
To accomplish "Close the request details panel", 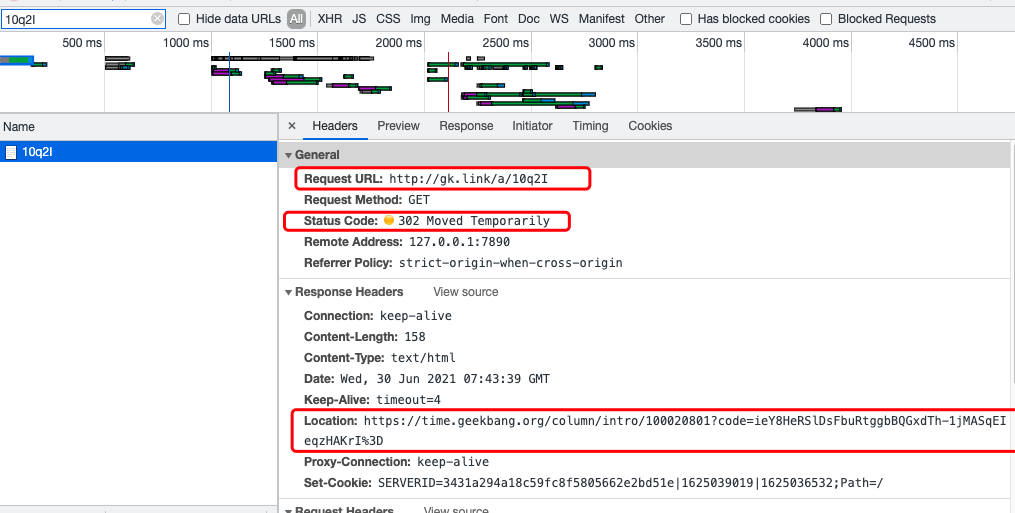I will tap(292, 126).
